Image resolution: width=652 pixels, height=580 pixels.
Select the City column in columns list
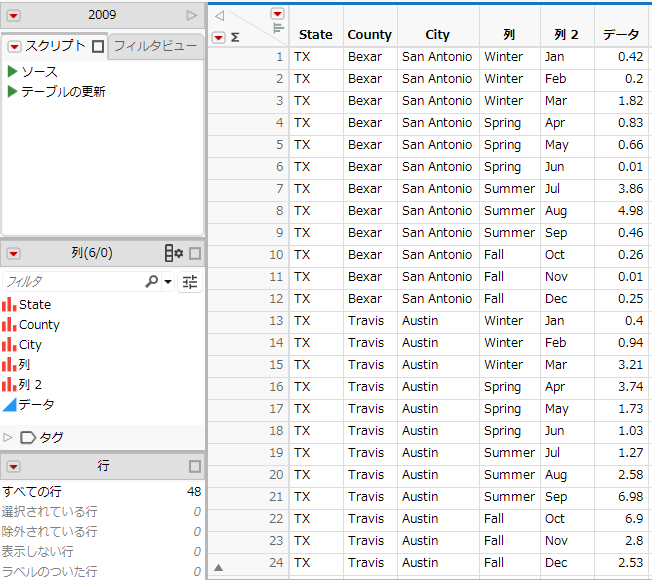30,345
